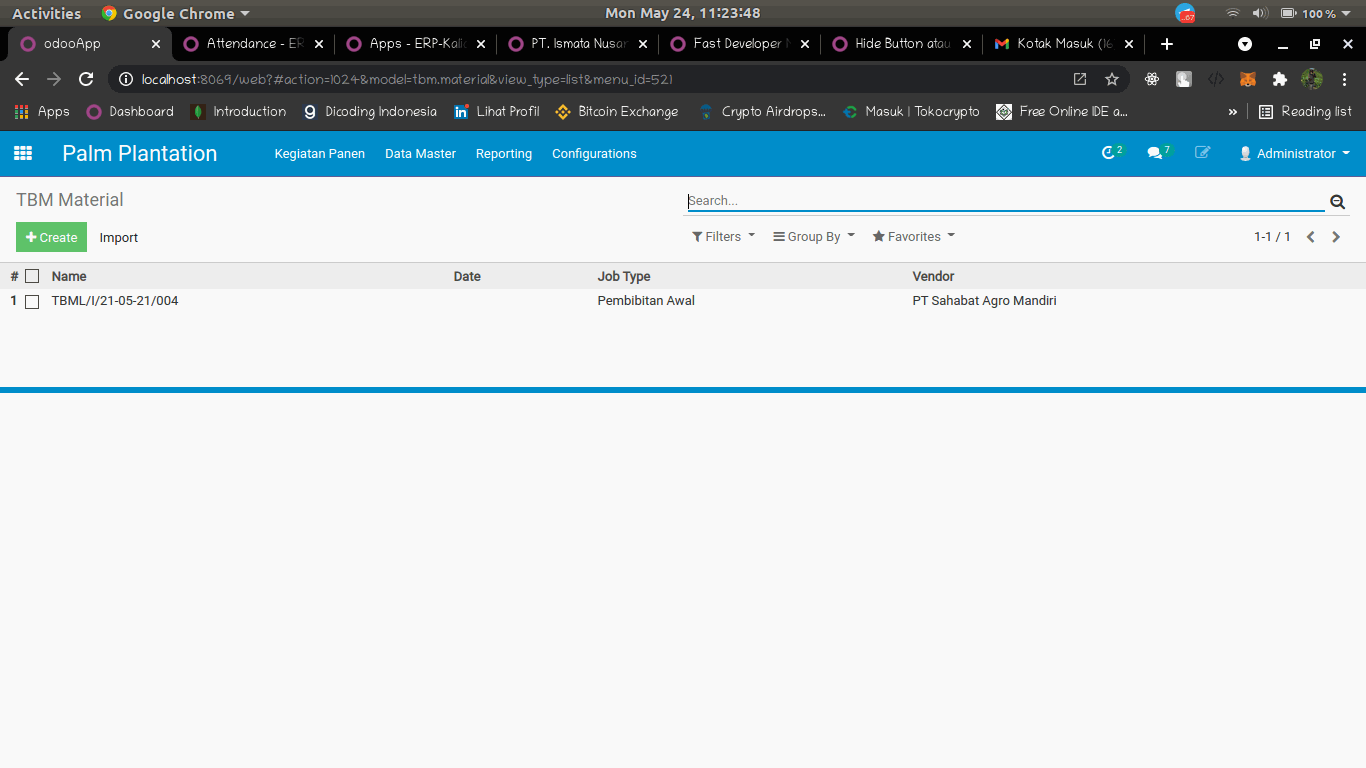Open the Favorites dropdown
This screenshot has width=1366, height=768.
click(913, 237)
